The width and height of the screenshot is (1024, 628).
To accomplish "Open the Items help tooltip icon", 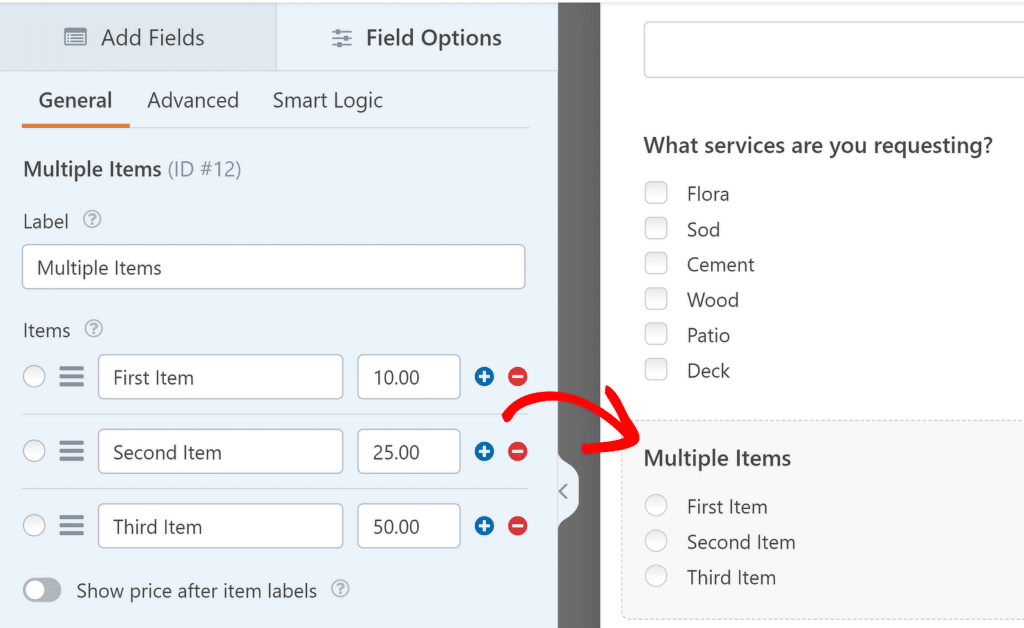I will pyautogui.click(x=94, y=328).
